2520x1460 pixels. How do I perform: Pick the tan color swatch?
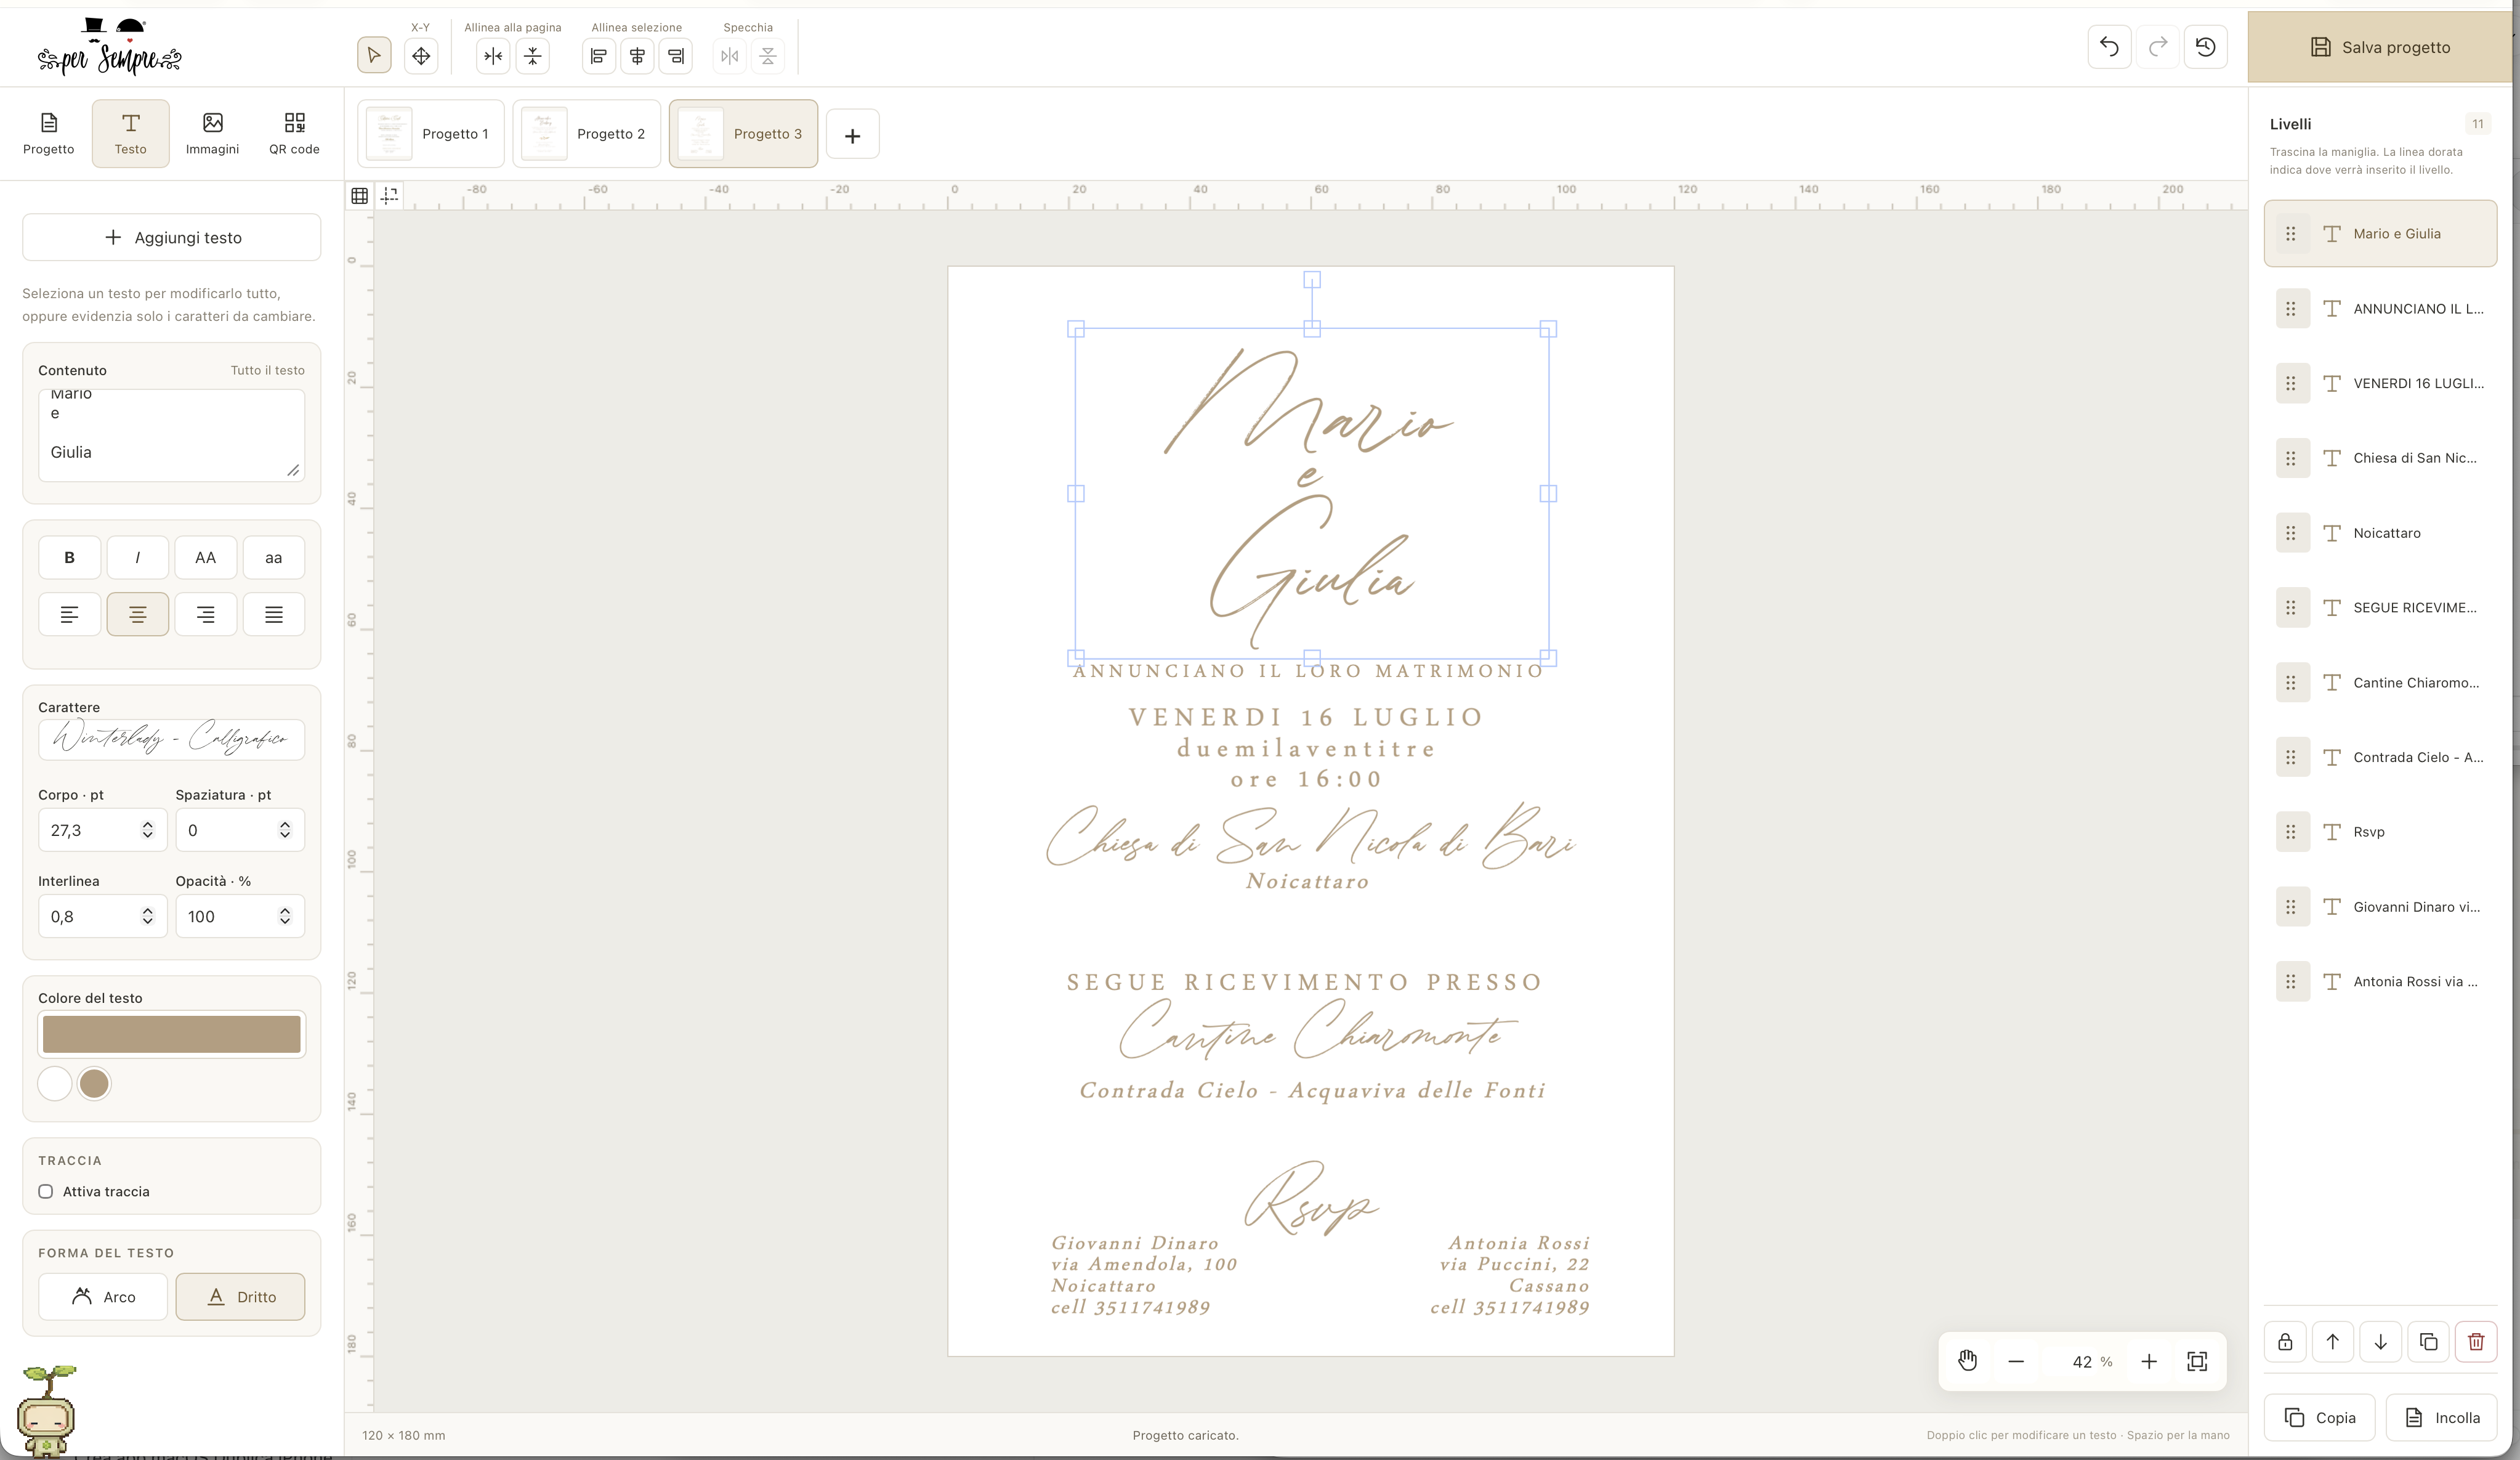[x=94, y=1083]
